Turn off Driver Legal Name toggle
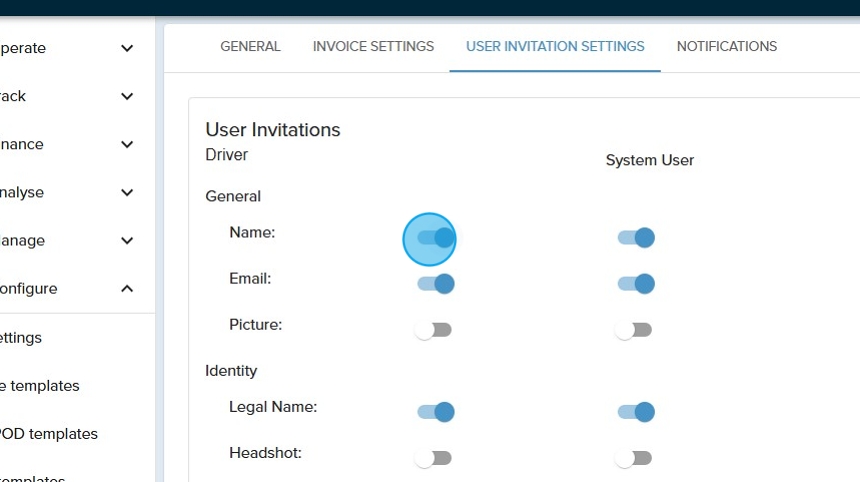The height and width of the screenshot is (482, 860). tap(435, 412)
